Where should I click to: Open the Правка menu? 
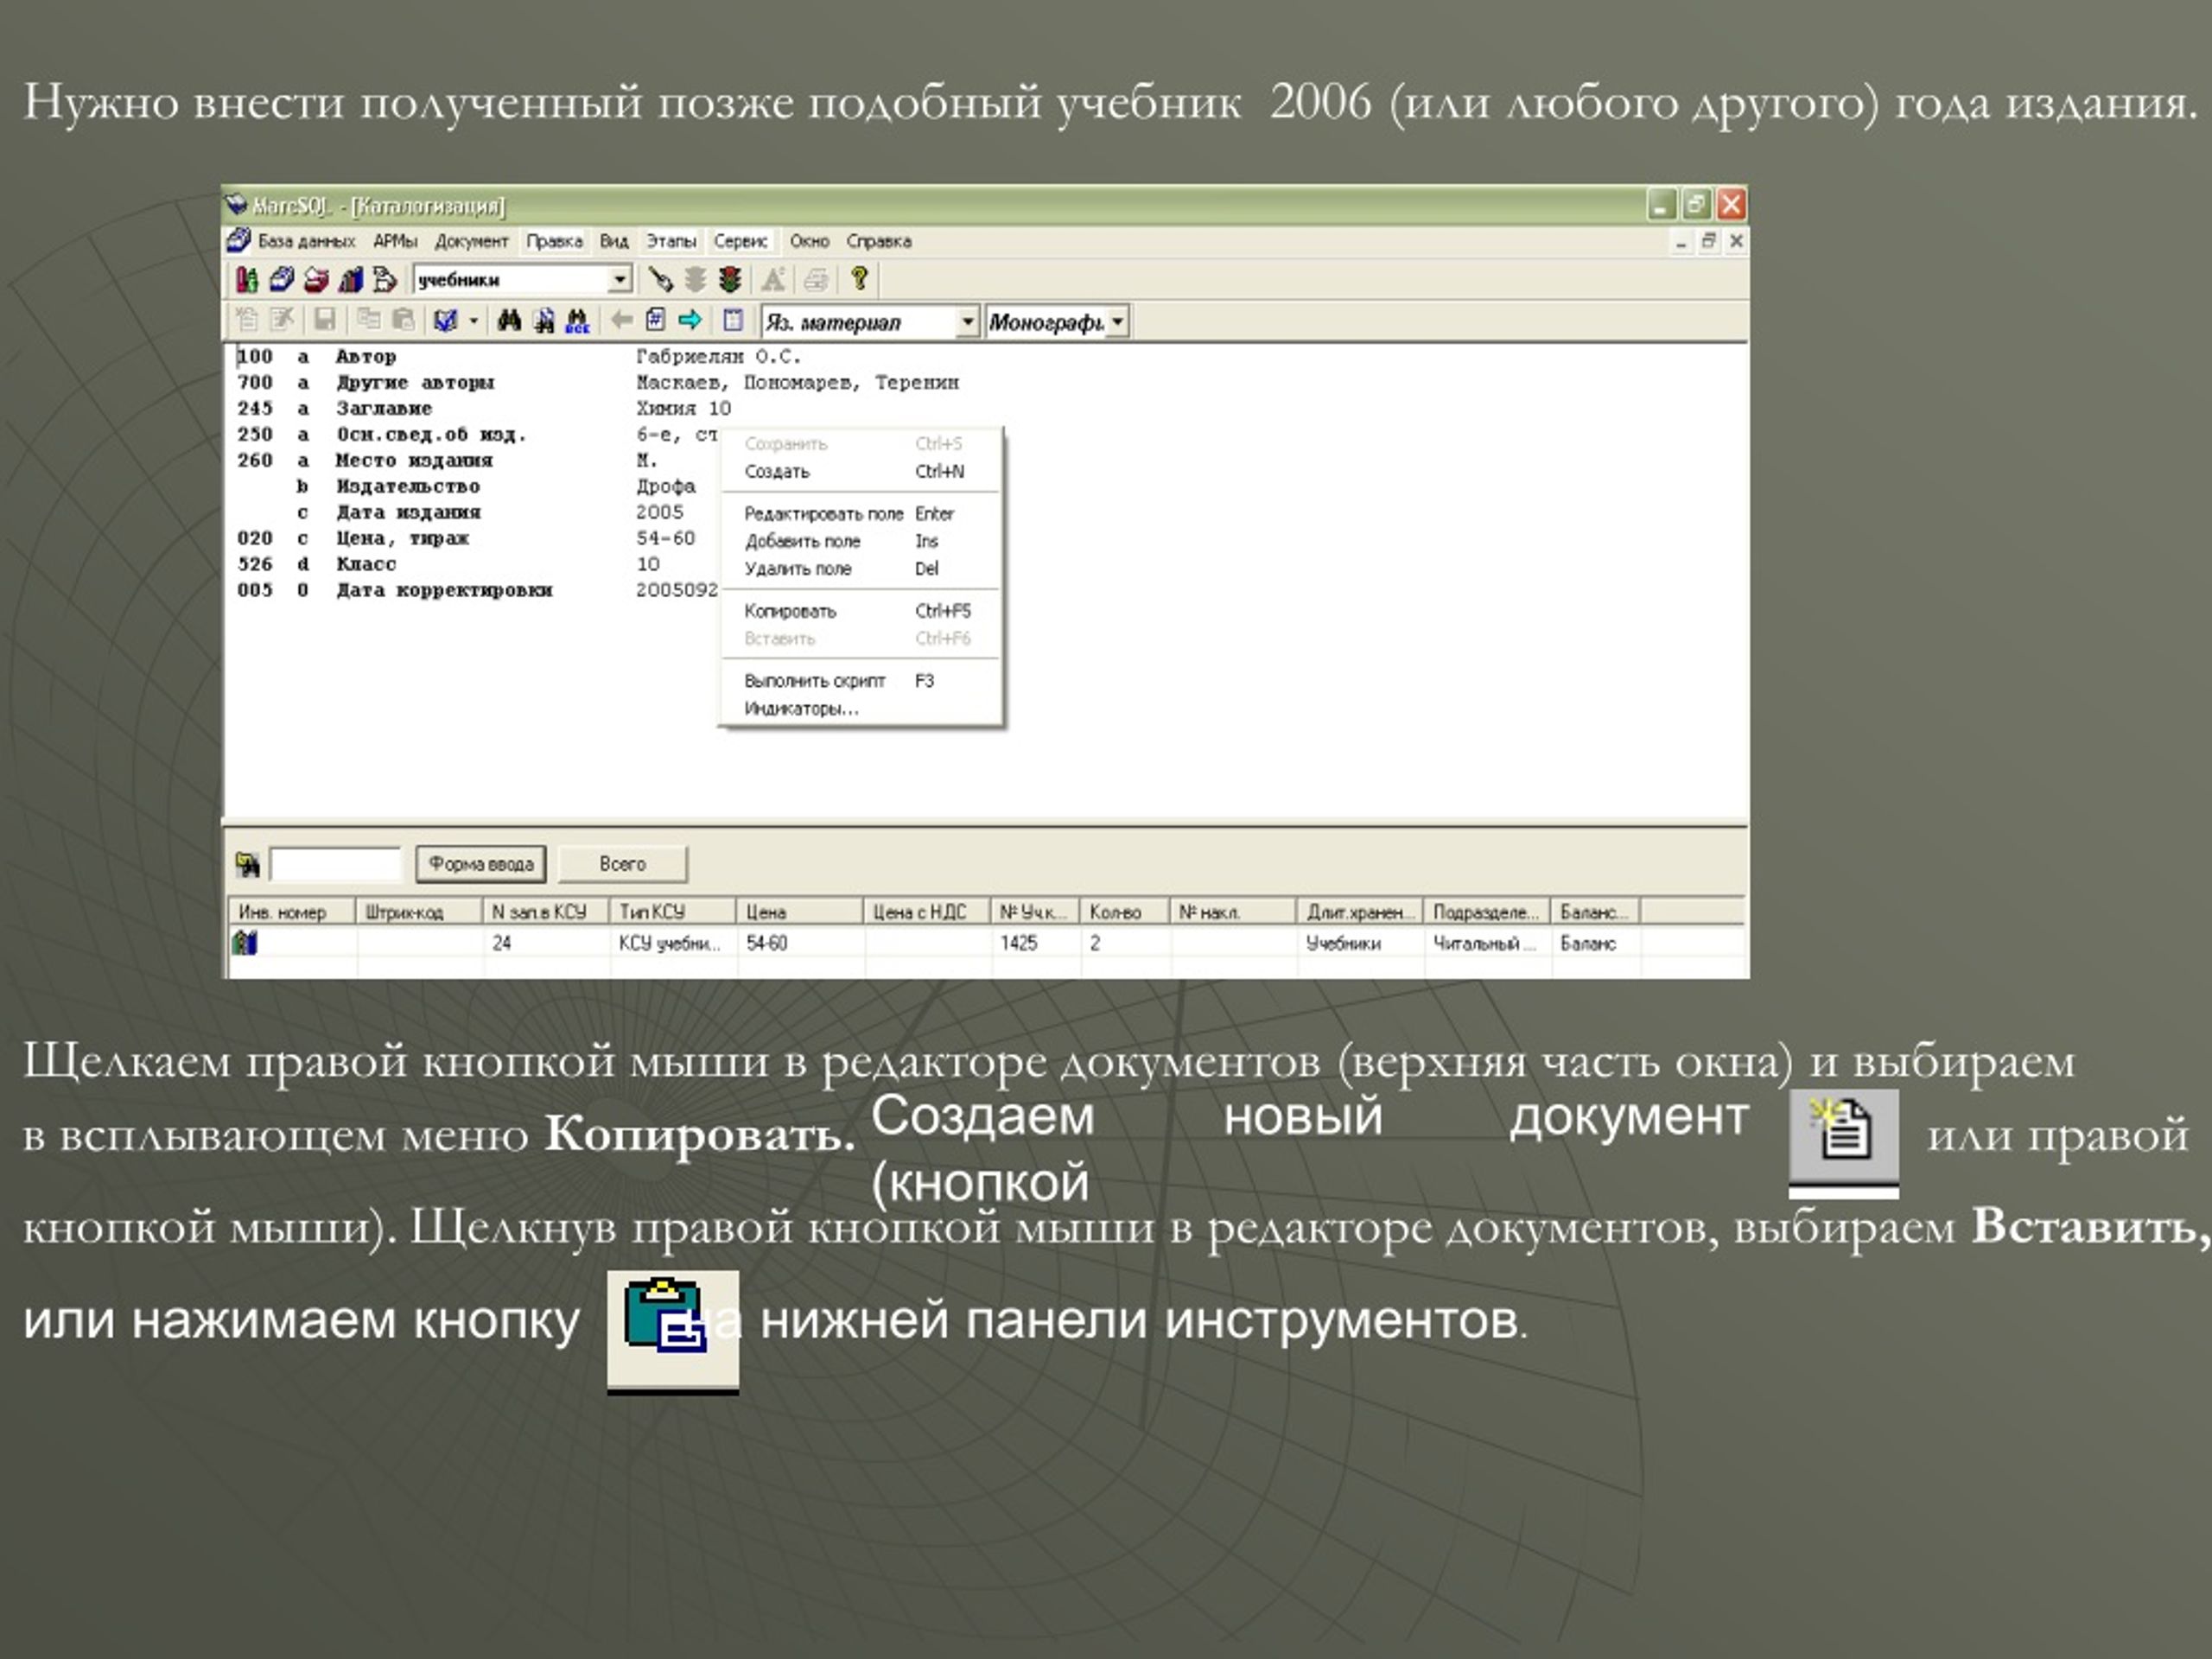(x=554, y=241)
